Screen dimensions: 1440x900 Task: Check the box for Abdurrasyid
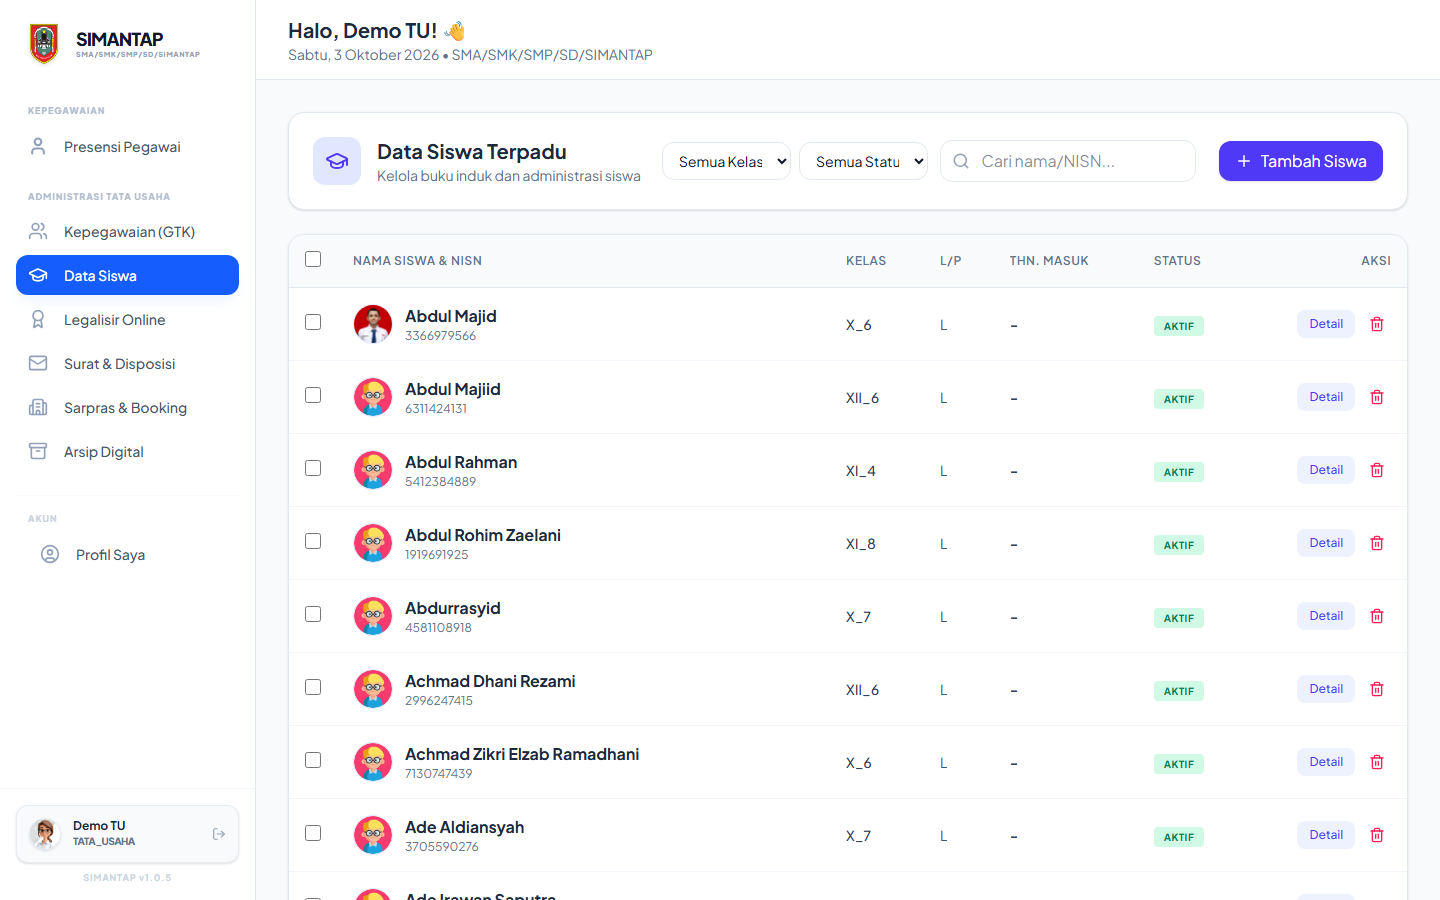[313, 614]
